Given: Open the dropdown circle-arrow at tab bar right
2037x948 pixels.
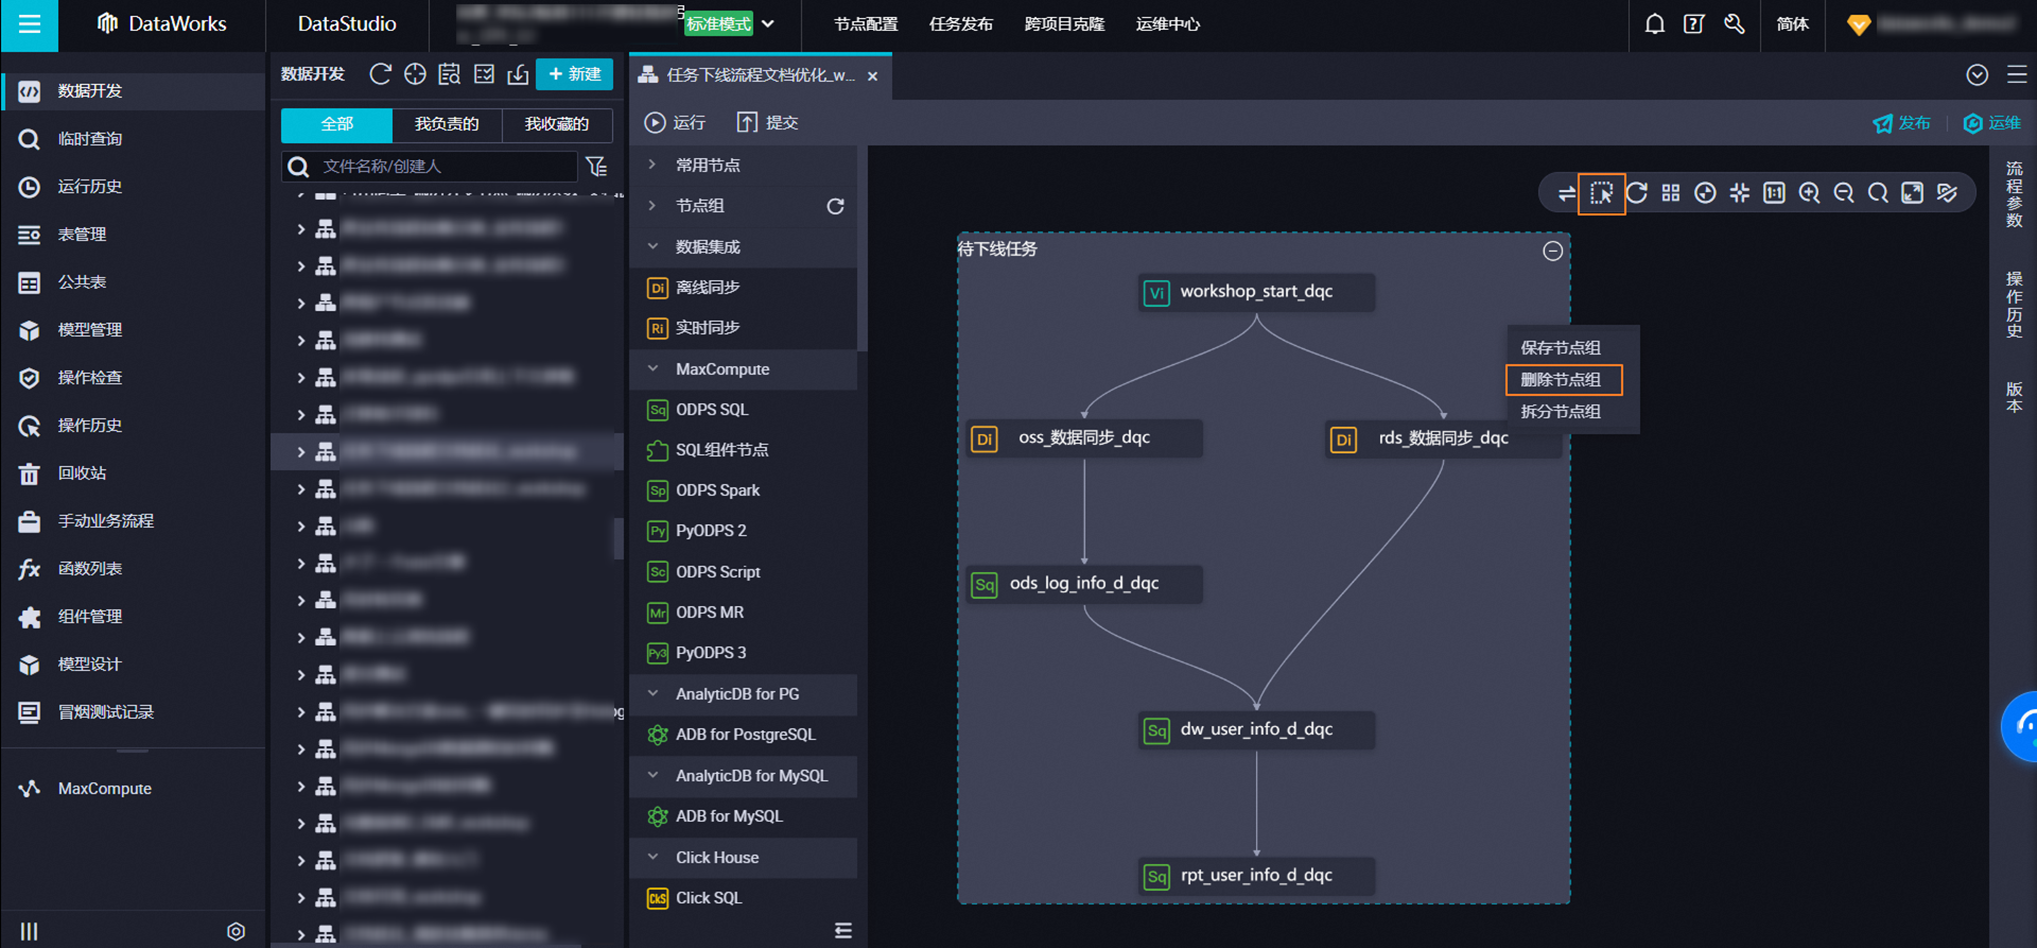Looking at the screenshot, I should pos(1977,75).
